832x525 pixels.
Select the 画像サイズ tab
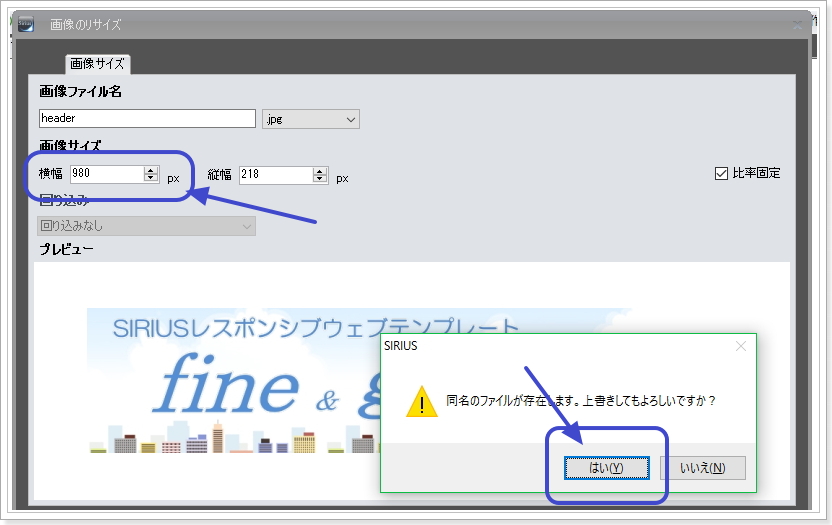(x=98, y=64)
